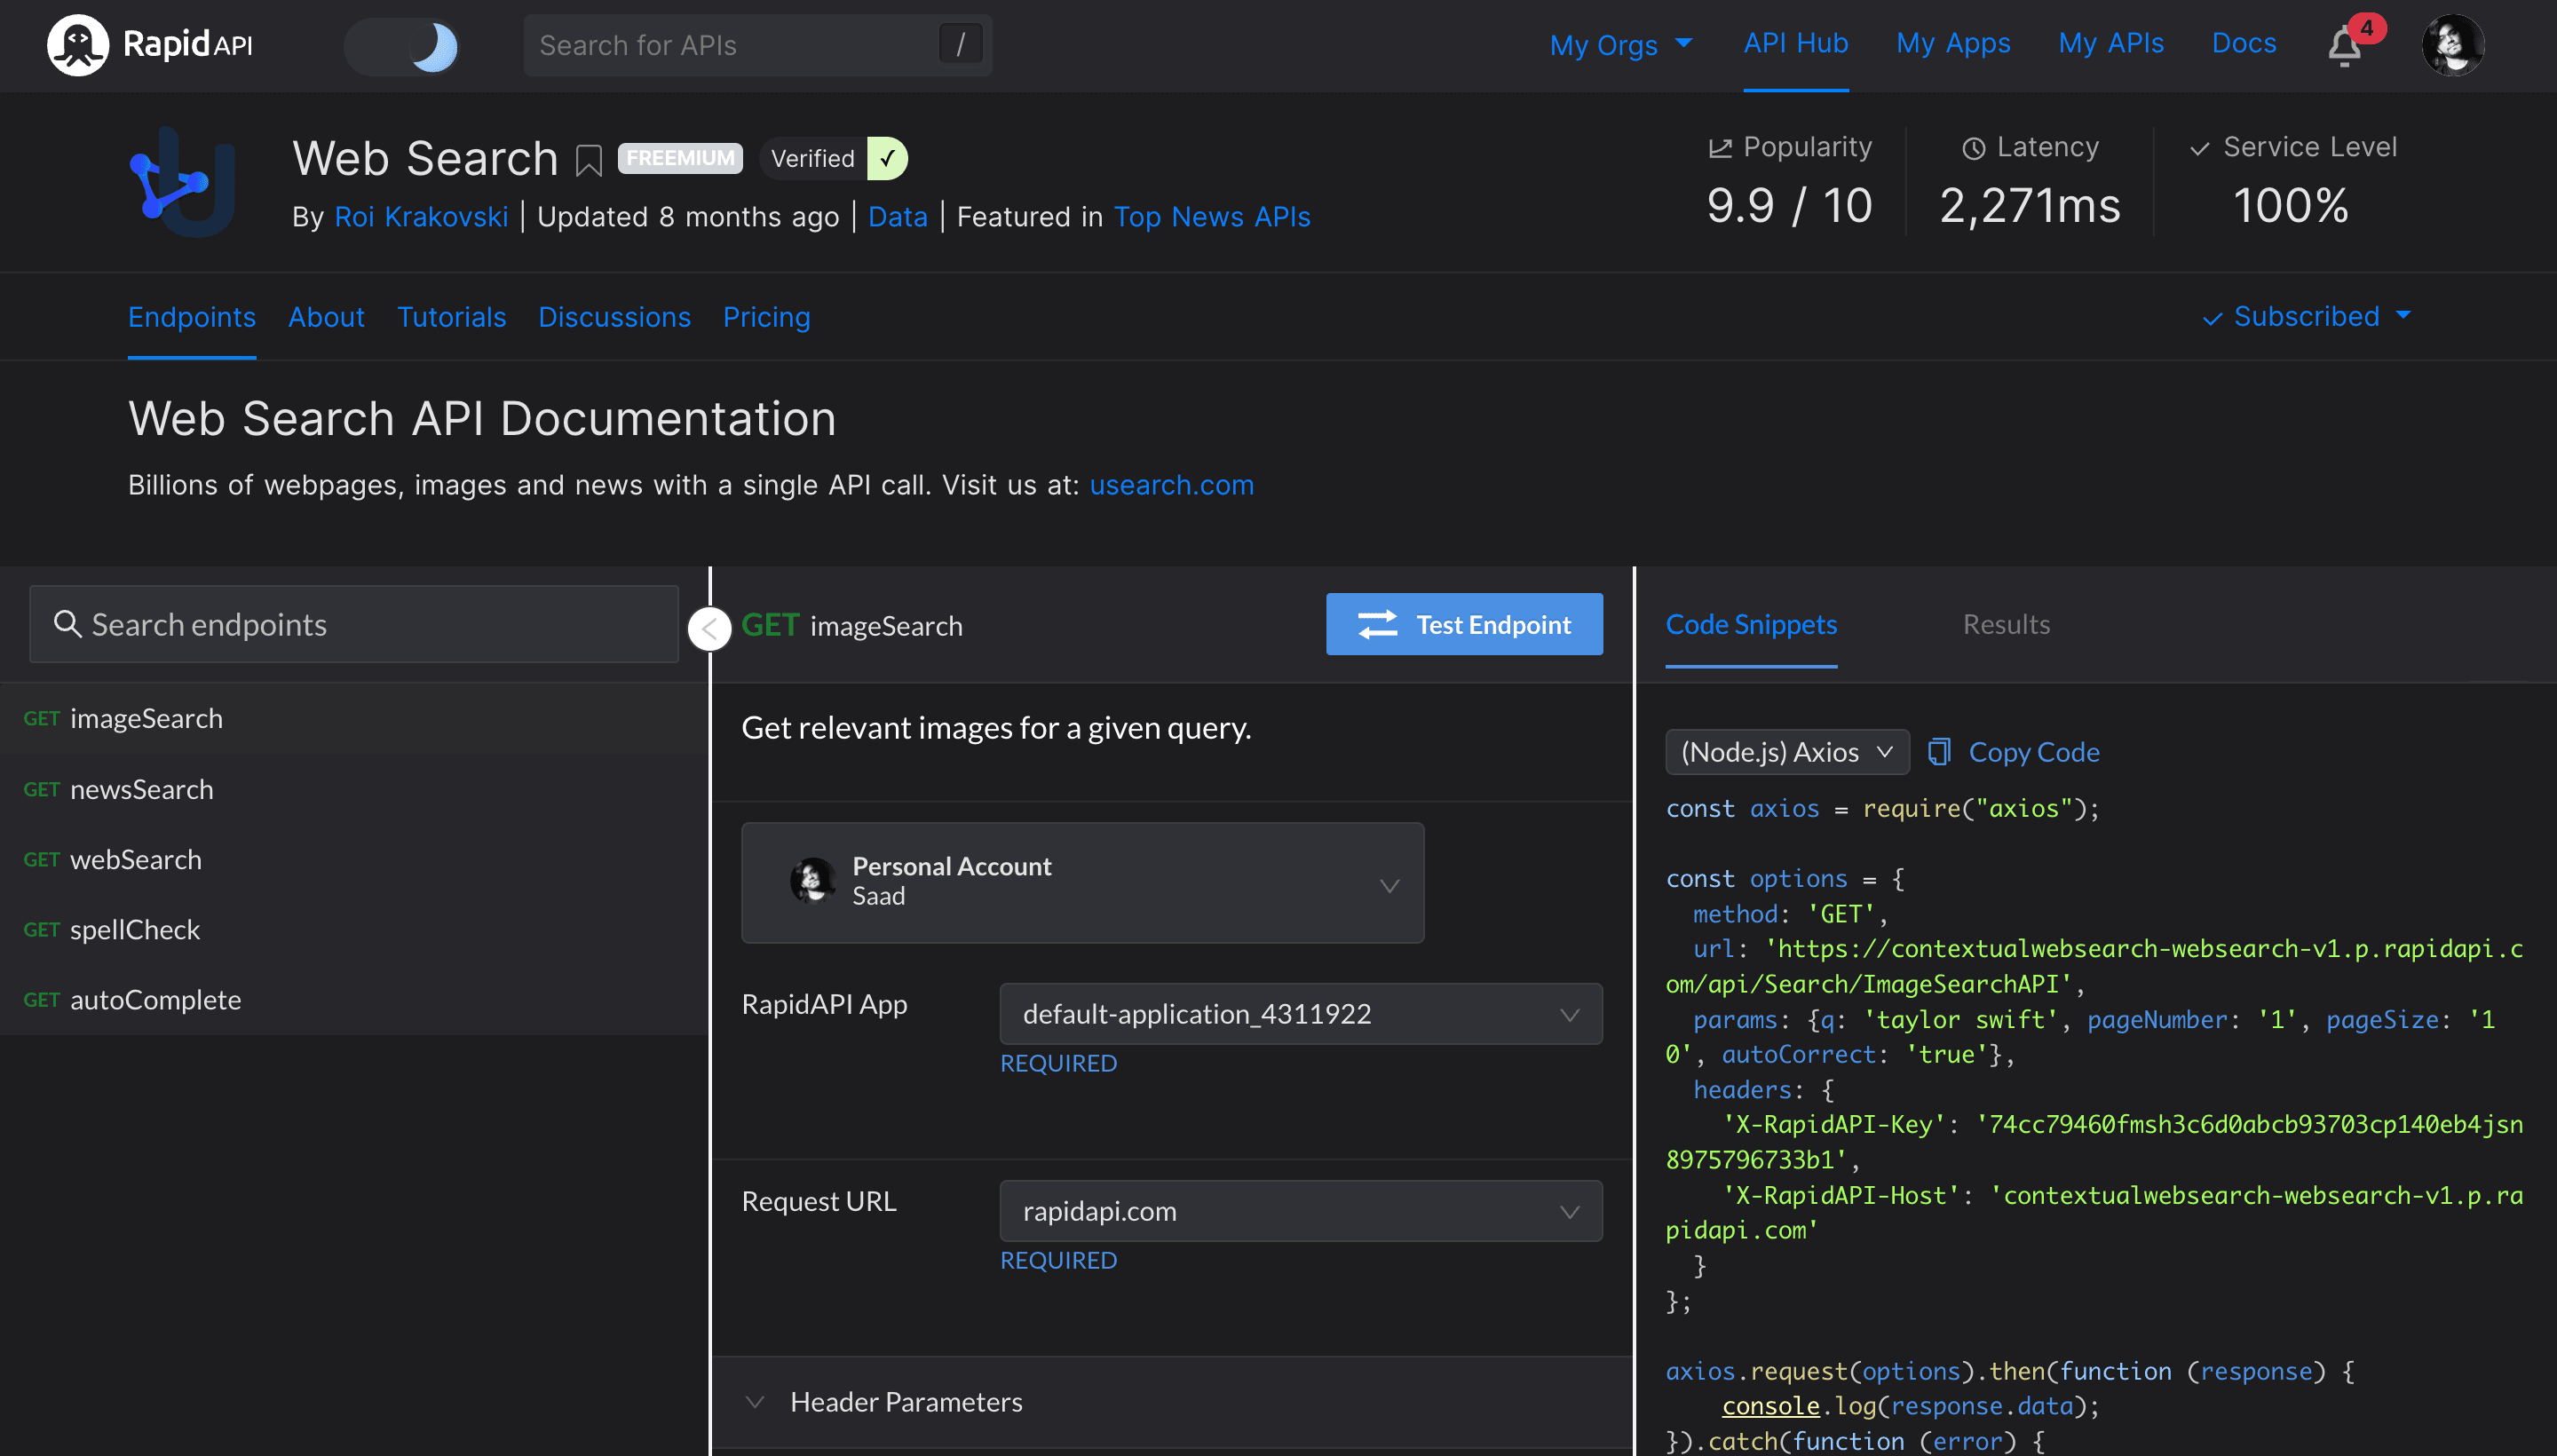Click the 'Web Search API Documentation' heading
This screenshot has height=1456, width=2557.
tap(482, 418)
